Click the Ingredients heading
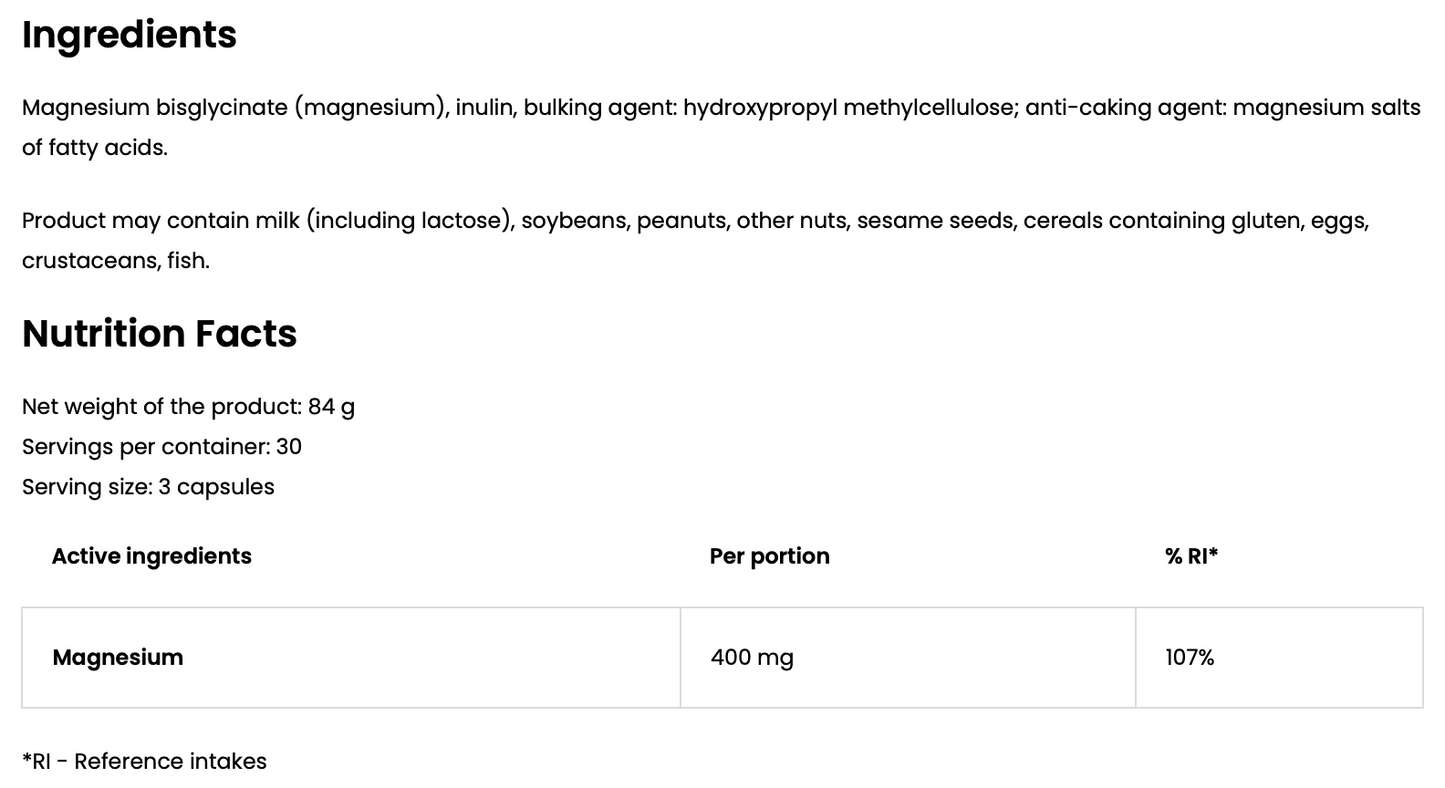The width and height of the screenshot is (1445, 788). tap(129, 35)
